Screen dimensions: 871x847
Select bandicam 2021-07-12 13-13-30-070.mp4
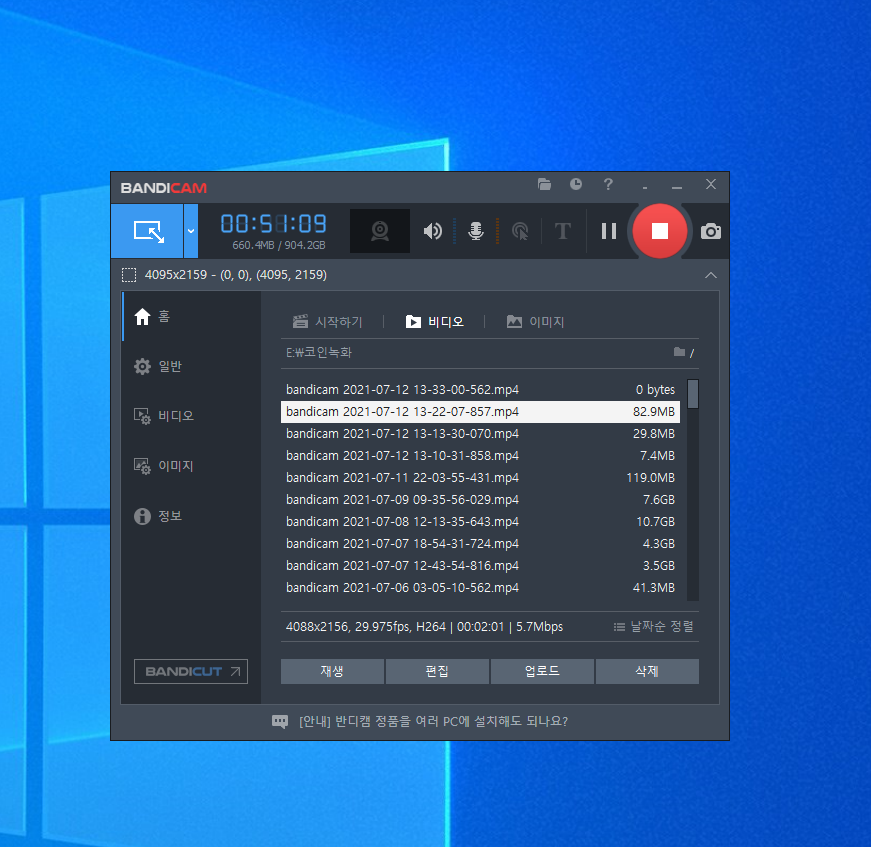coord(480,434)
